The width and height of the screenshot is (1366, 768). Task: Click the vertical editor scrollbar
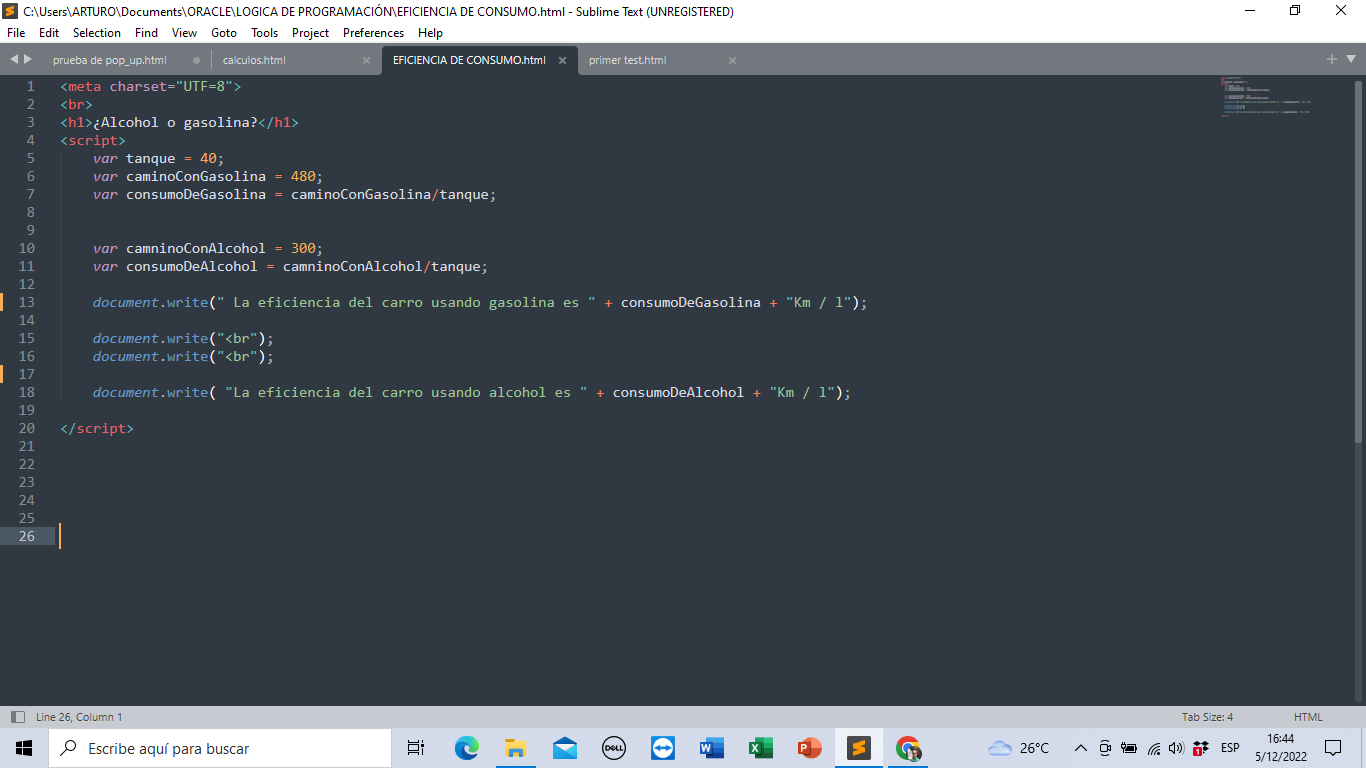point(1358,260)
